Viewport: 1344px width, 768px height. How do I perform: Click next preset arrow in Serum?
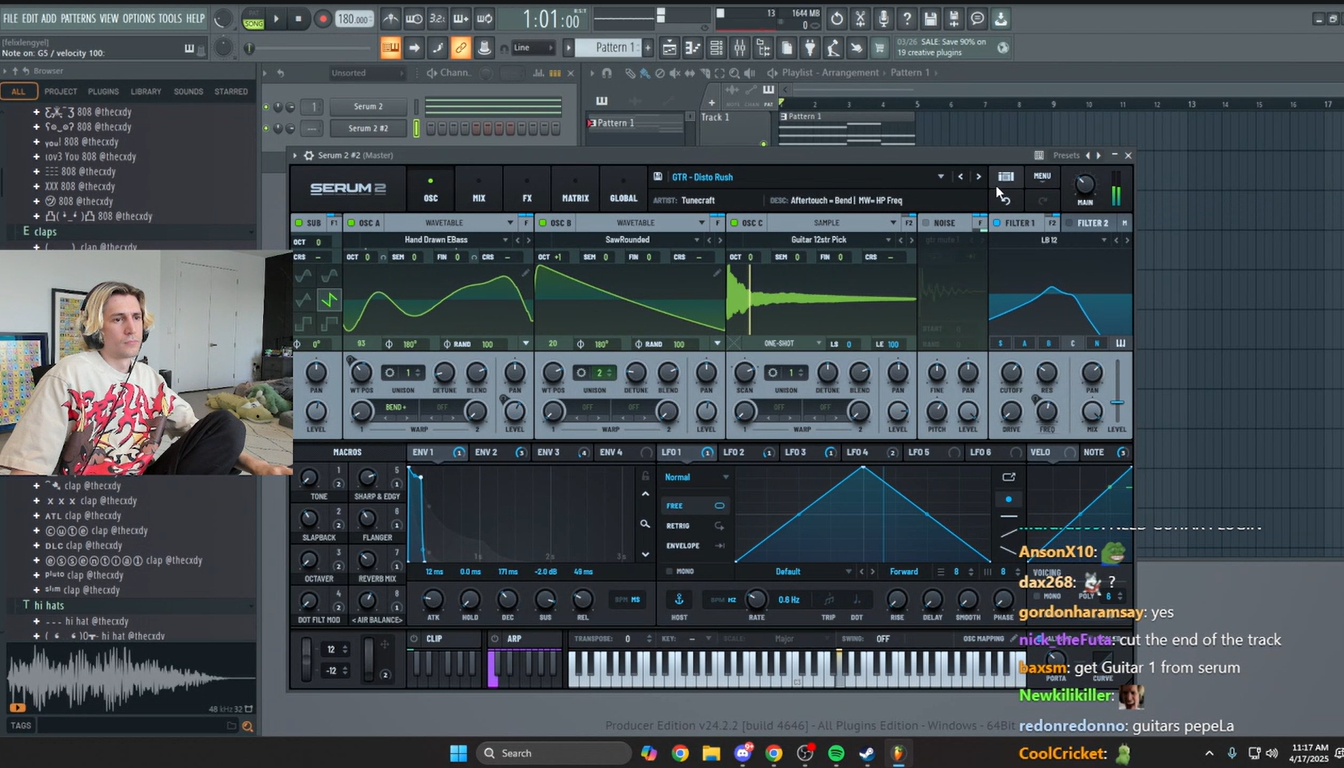978,177
